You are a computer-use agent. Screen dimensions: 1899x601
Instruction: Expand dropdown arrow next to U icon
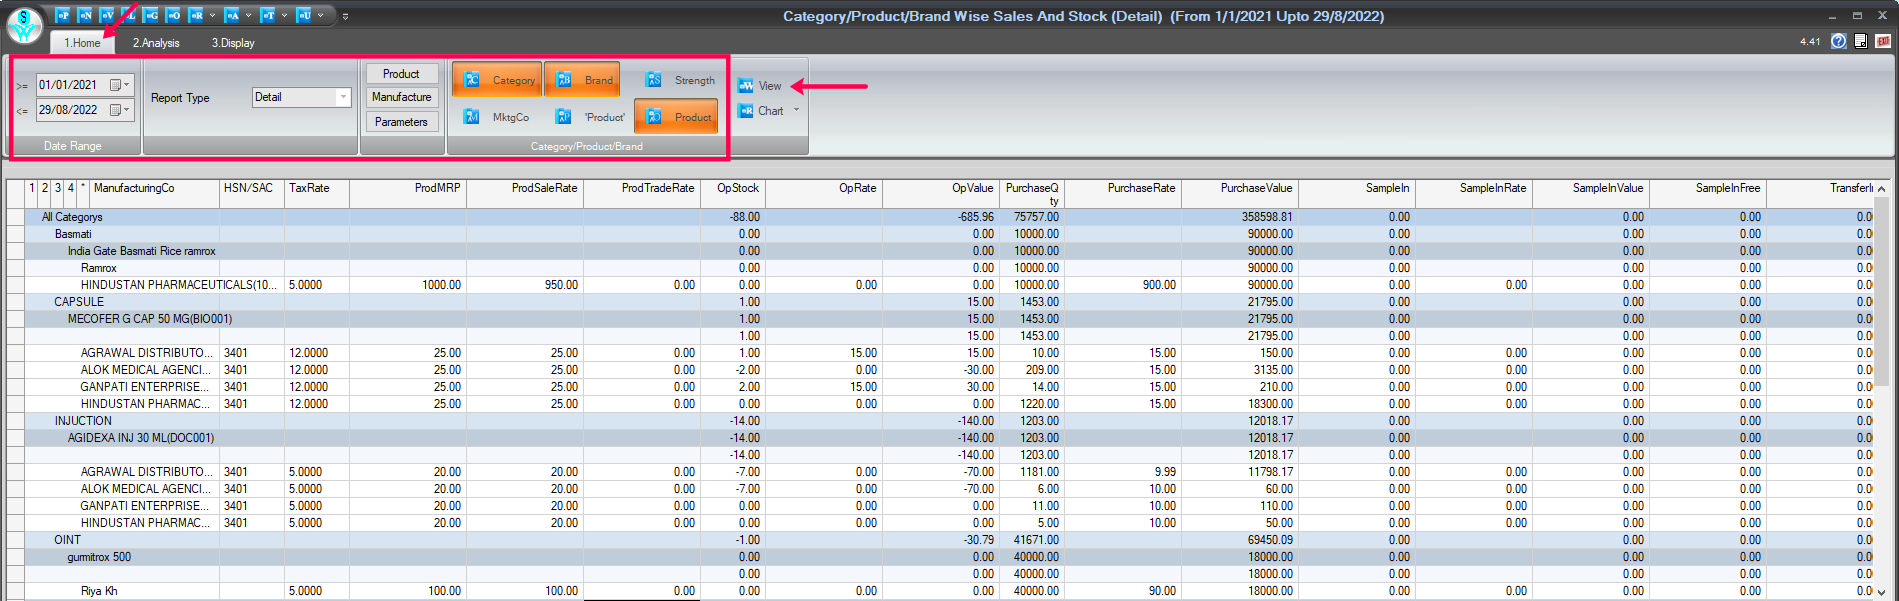click(320, 15)
